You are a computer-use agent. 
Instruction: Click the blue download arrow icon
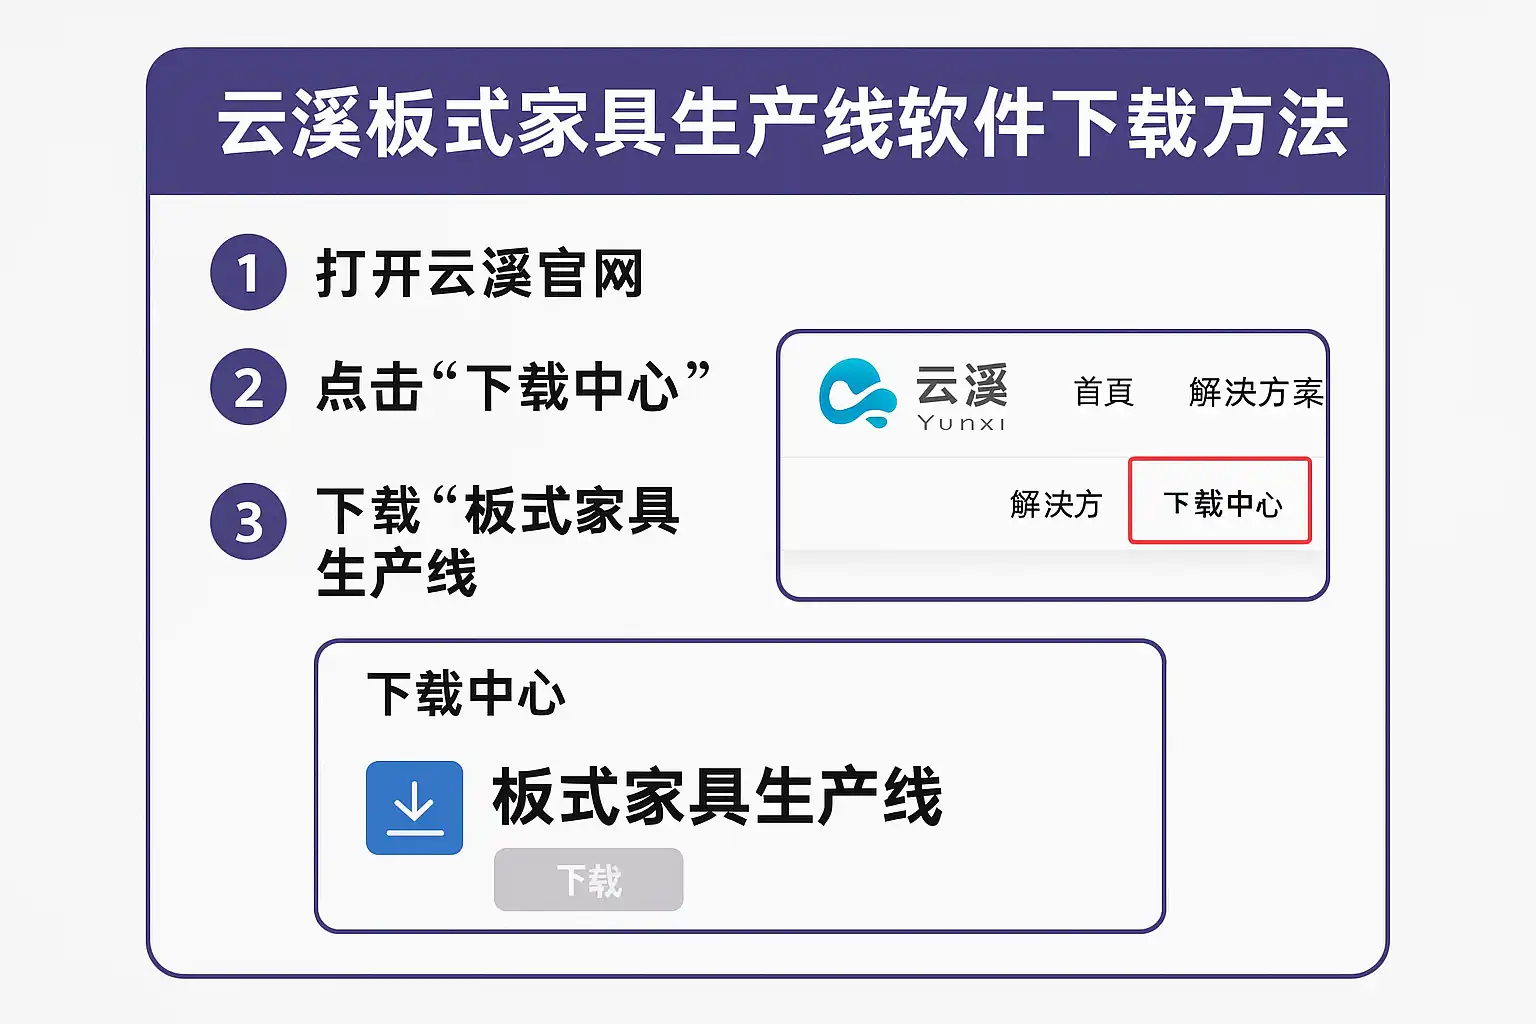[x=414, y=808]
